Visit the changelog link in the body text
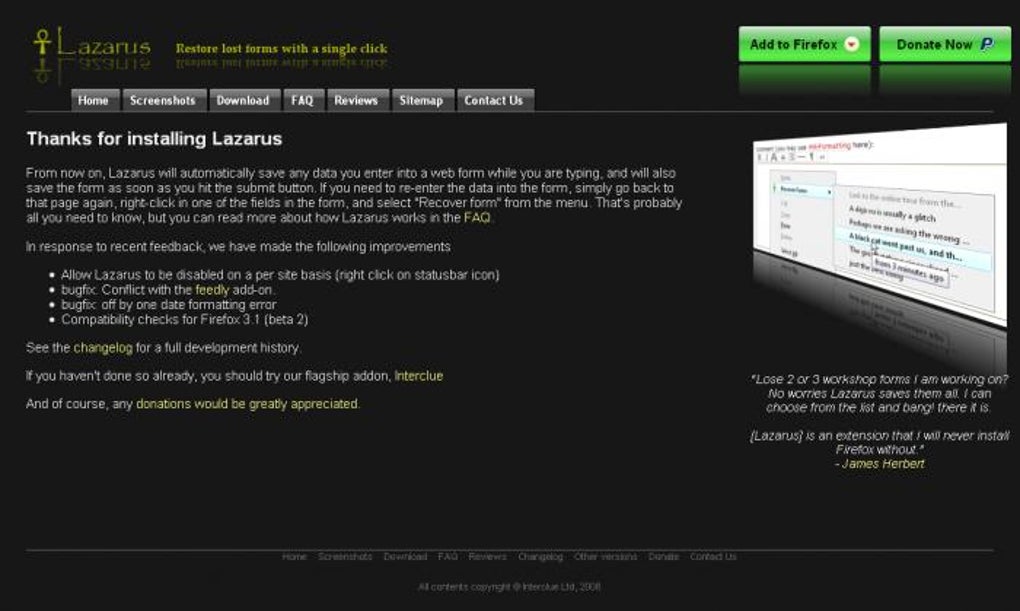The image size is (1020, 611). point(103,348)
